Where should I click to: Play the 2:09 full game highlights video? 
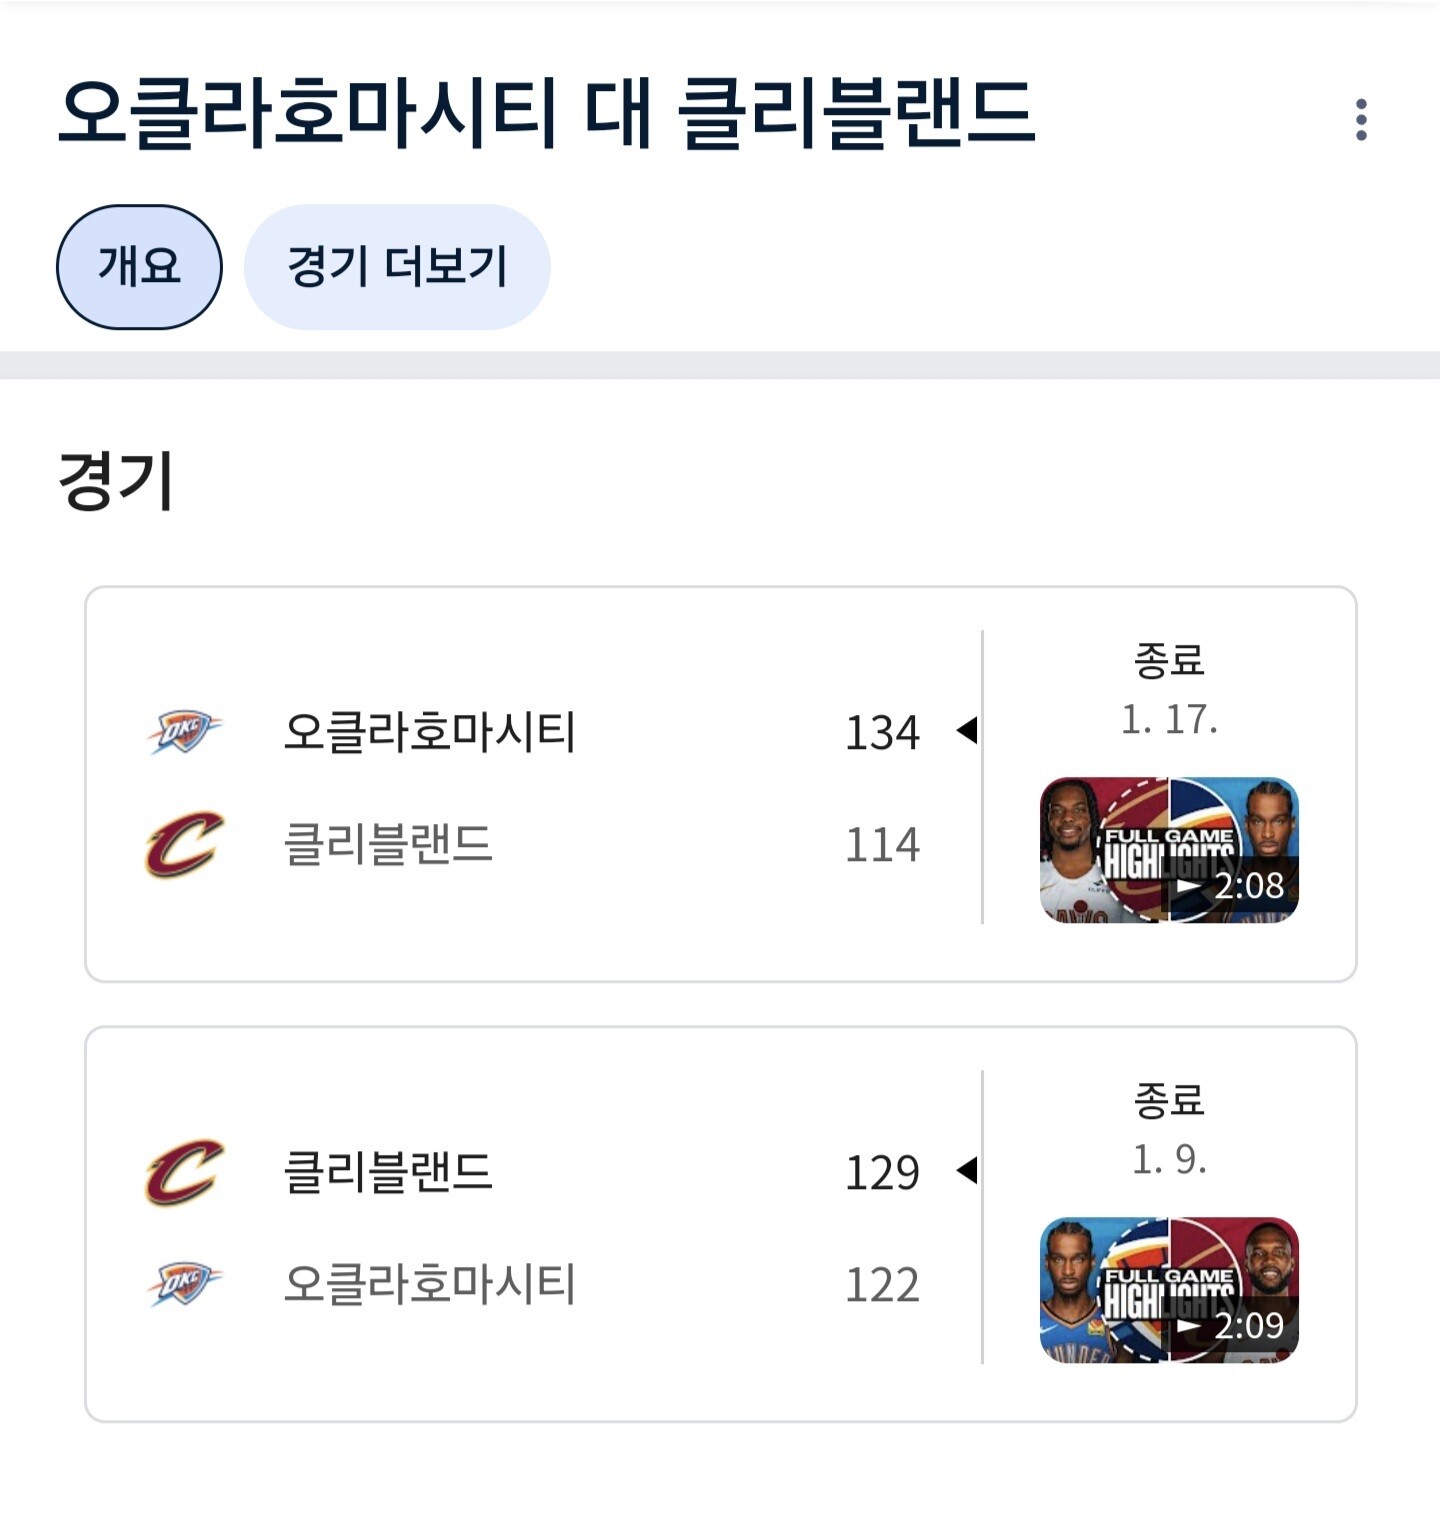[x=1169, y=1290]
